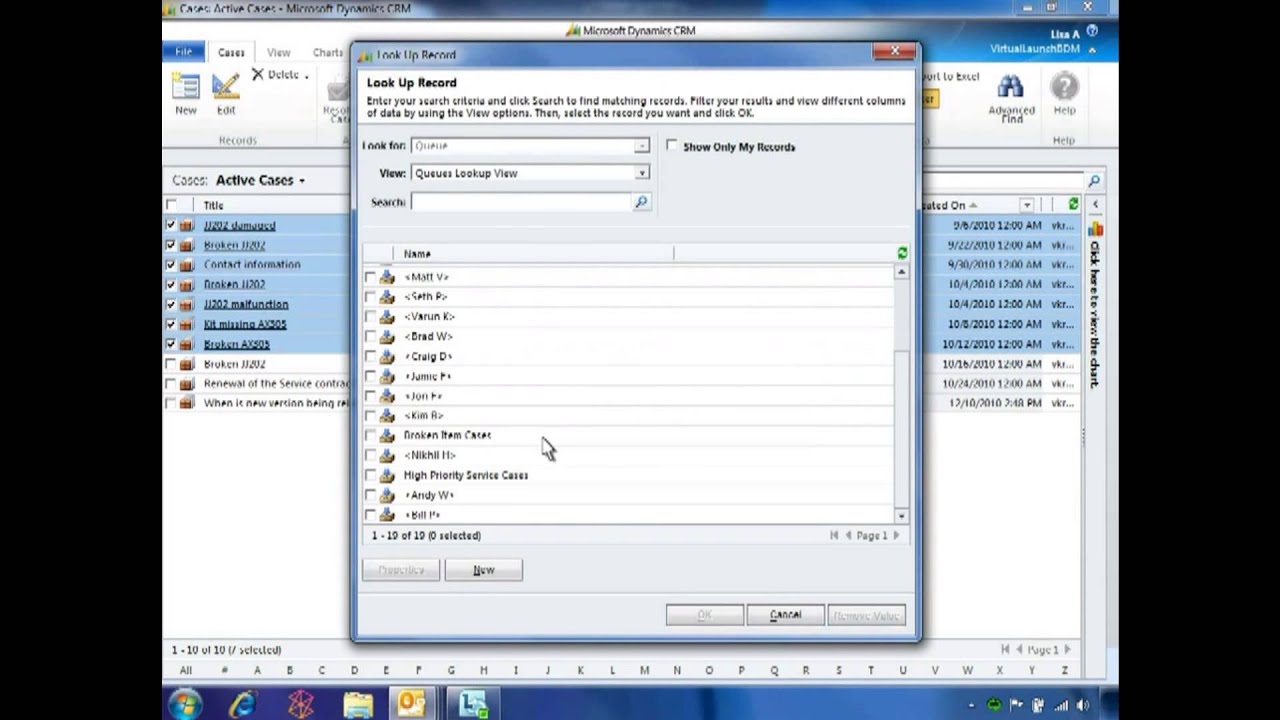This screenshot has height=720, width=1280.
Task: Collapse the ribbon with arrow under Lisa A
Action: tap(1092, 49)
